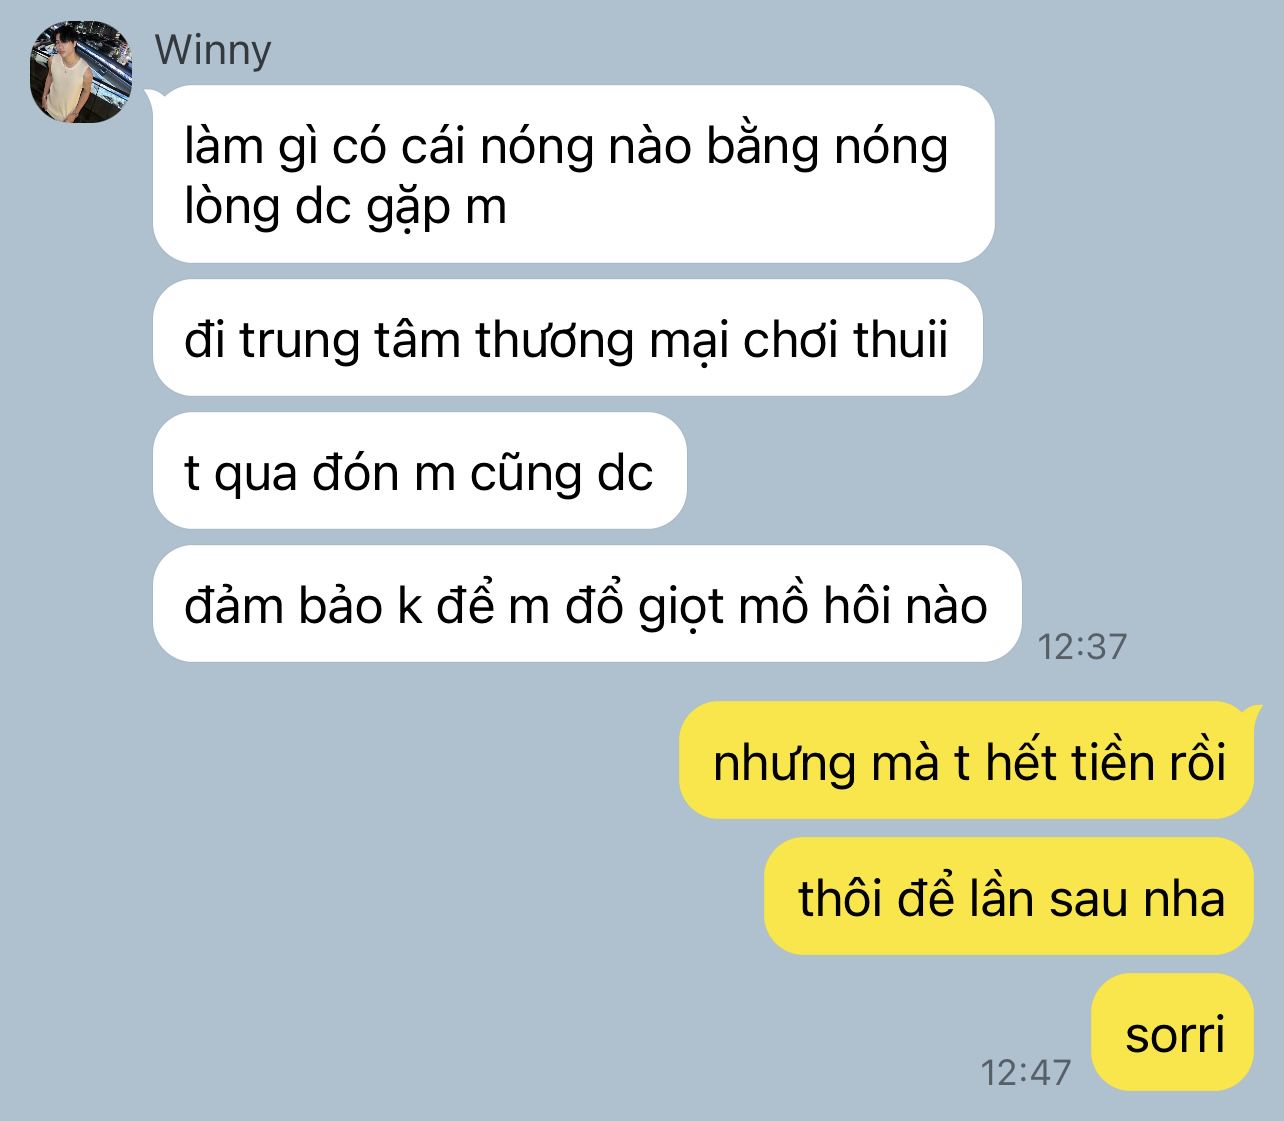Click the word 'đảm bảo' in fourth message
The width and height of the screenshot is (1284, 1121).
[284, 605]
